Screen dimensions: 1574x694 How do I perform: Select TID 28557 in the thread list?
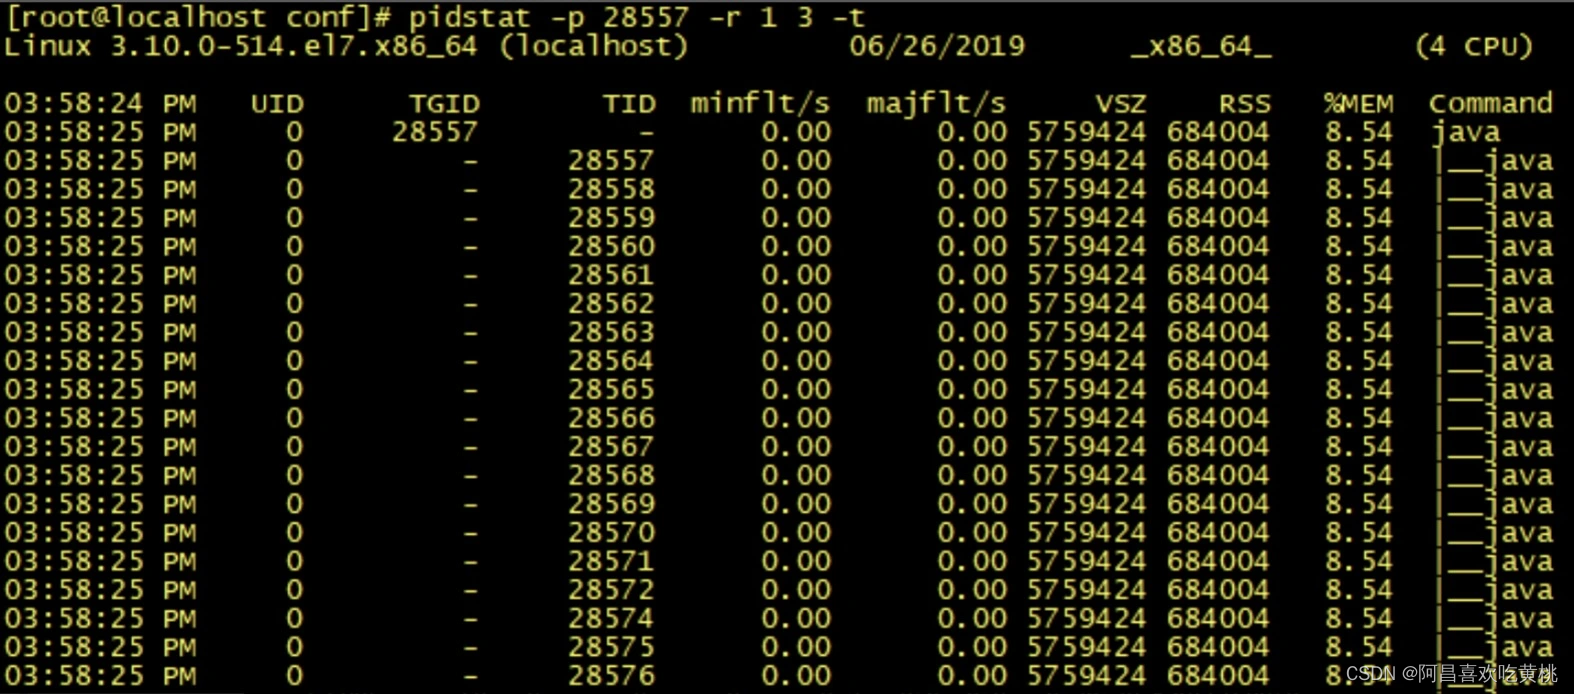point(611,161)
